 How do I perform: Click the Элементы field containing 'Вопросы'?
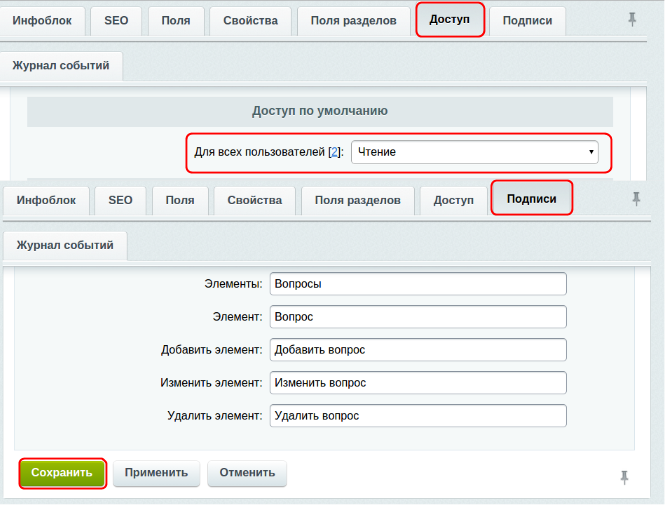(x=418, y=284)
